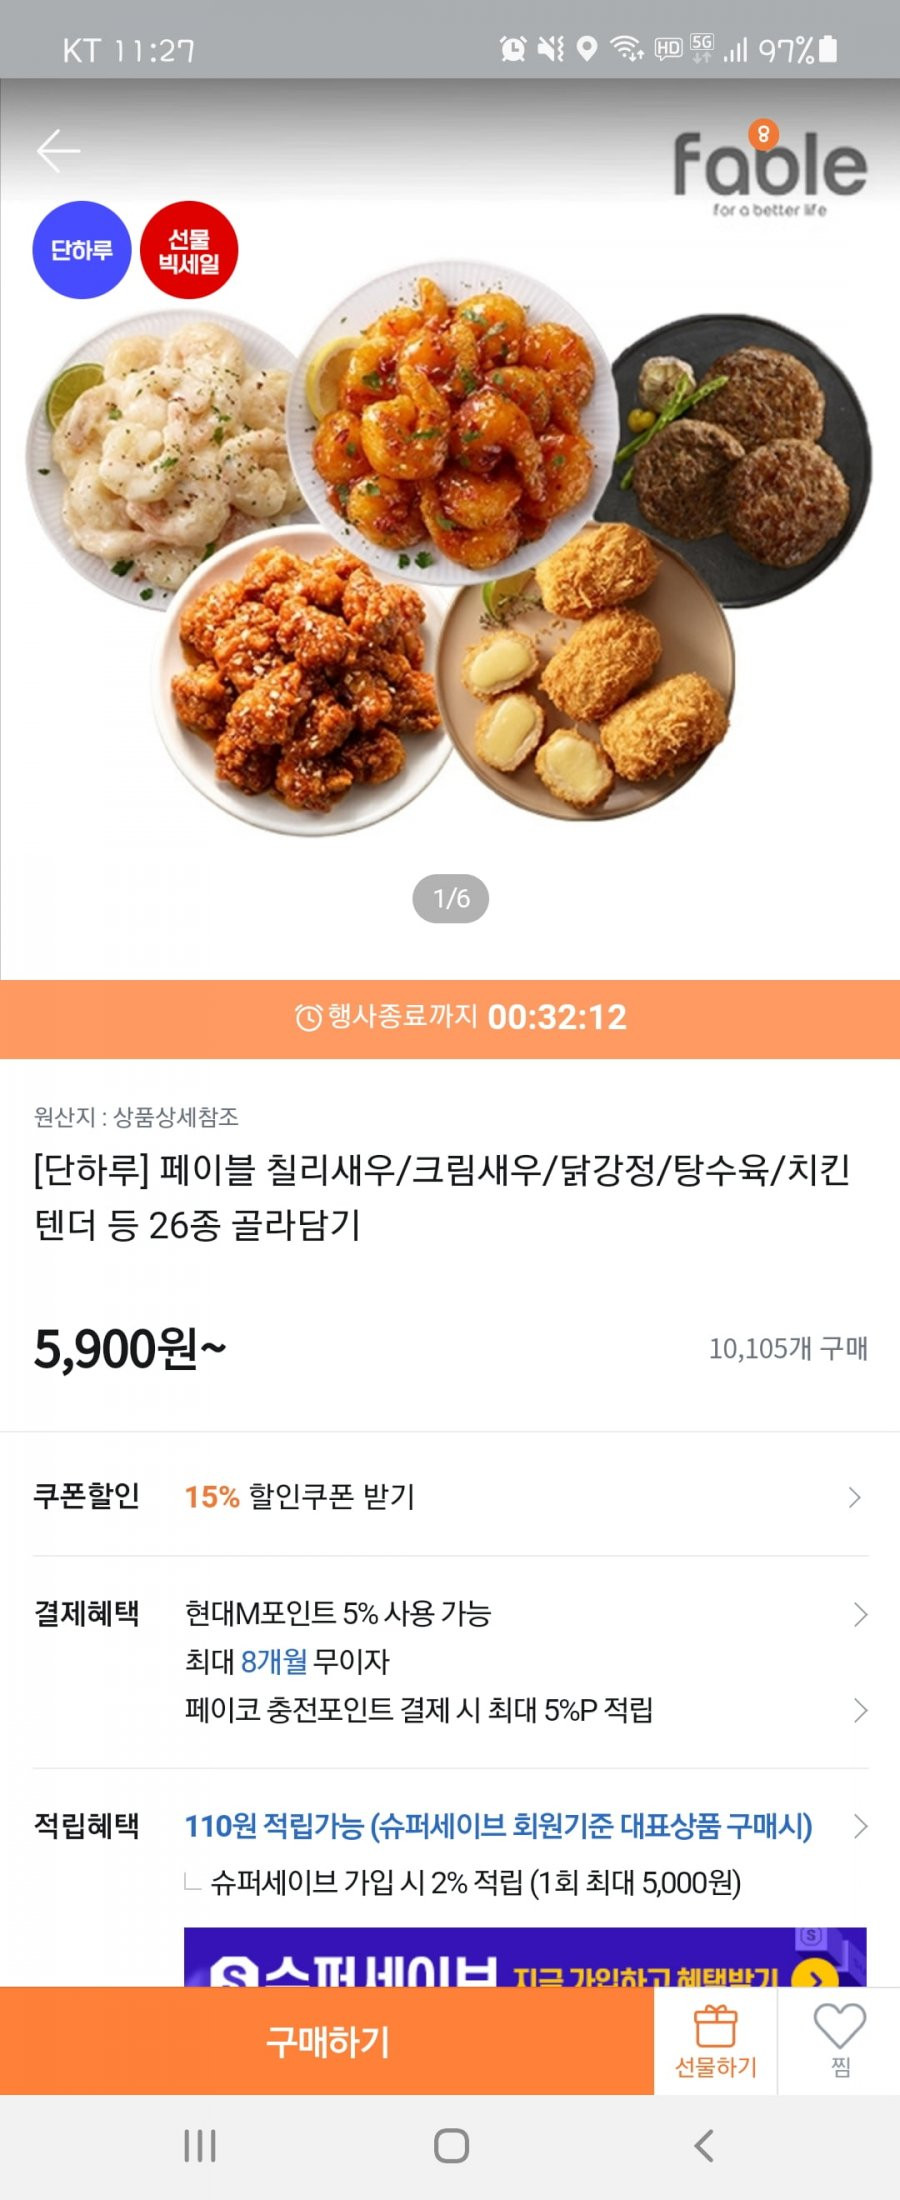Screen dimensions: 900x2200
Task: Tap the Android home button
Action: click(451, 2146)
